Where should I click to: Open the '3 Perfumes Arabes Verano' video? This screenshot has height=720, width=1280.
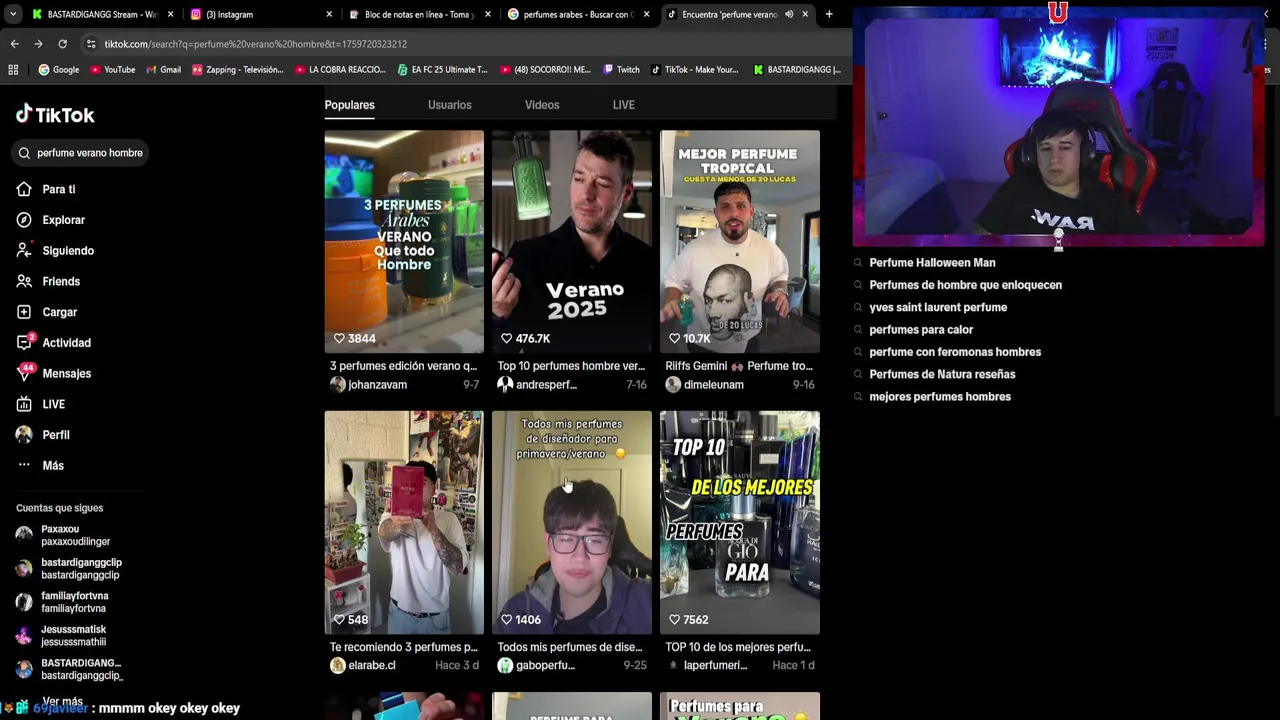point(404,241)
